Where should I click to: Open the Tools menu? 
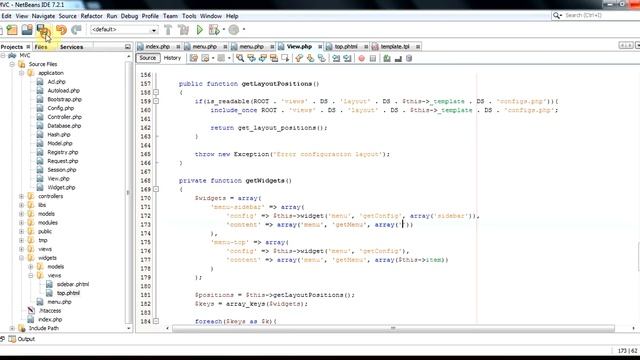(189, 16)
